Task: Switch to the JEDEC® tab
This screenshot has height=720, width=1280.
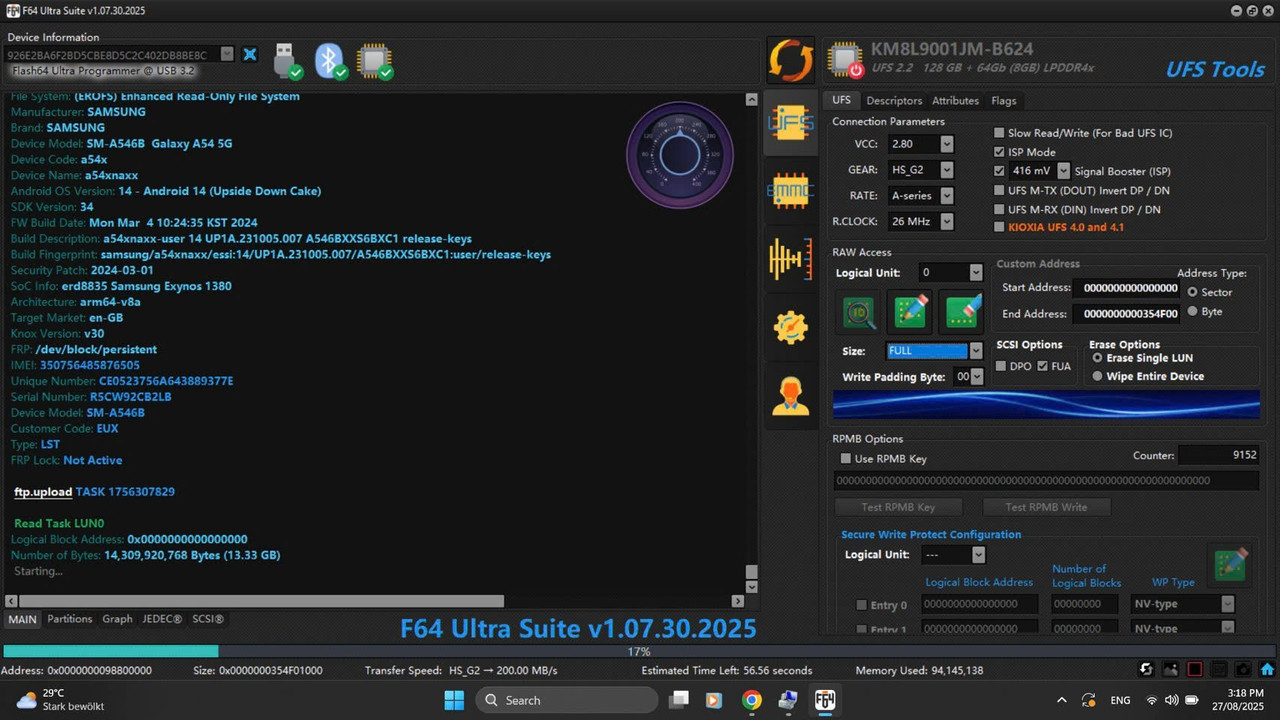Action: [162, 619]
